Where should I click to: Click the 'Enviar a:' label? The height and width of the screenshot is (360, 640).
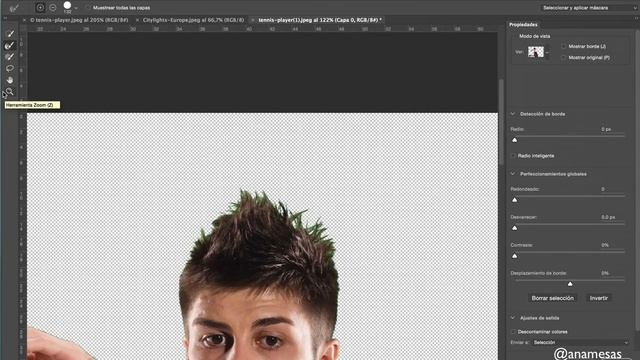point(519,342)
